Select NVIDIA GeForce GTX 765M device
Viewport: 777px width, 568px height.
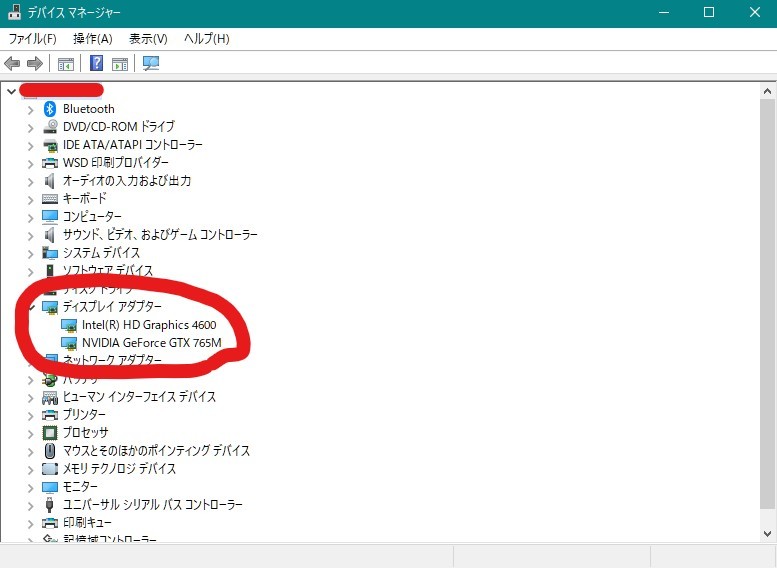pyautogui.click(x=152, y=343)
